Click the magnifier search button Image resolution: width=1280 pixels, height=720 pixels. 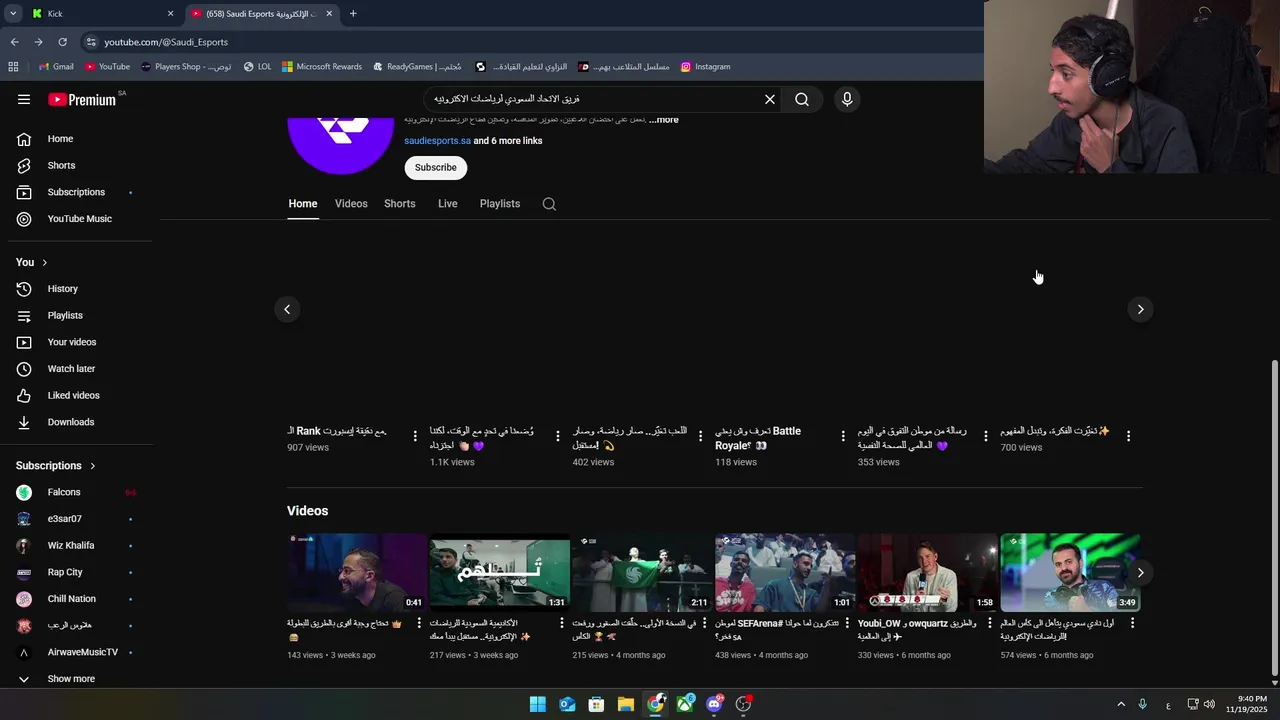point(802,99)
